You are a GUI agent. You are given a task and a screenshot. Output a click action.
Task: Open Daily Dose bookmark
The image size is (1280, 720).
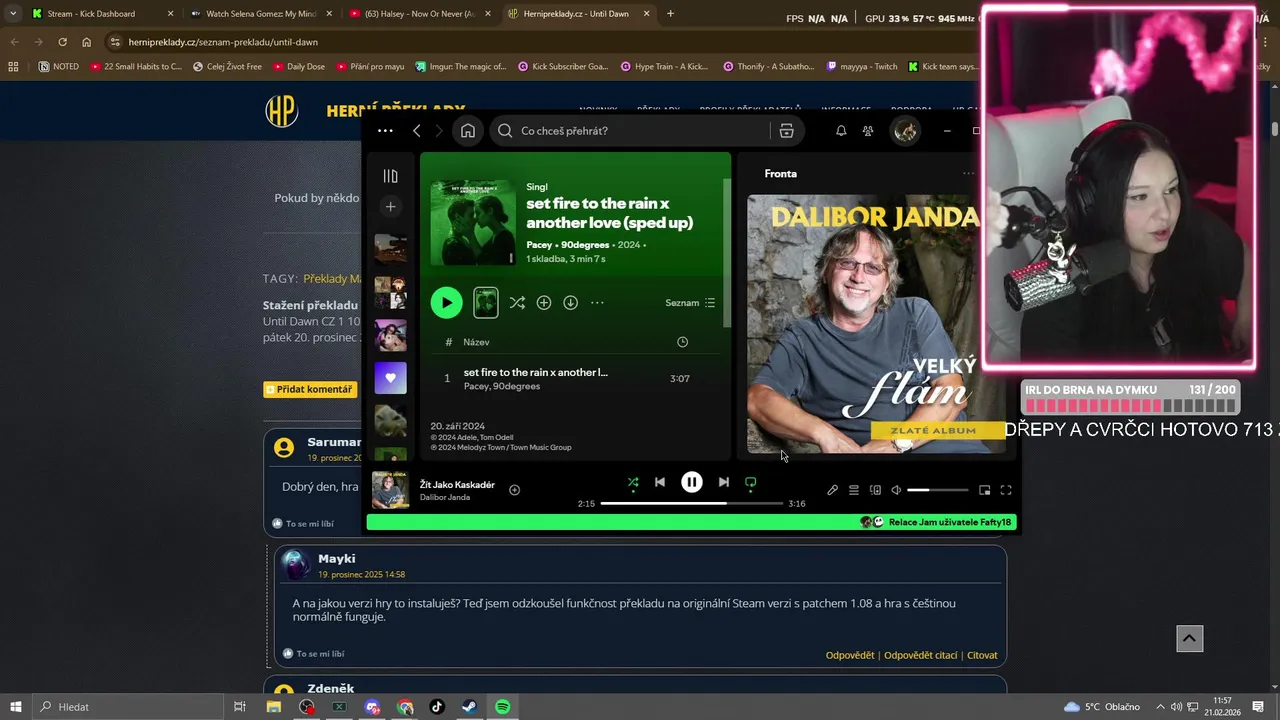tap(297, 67)
